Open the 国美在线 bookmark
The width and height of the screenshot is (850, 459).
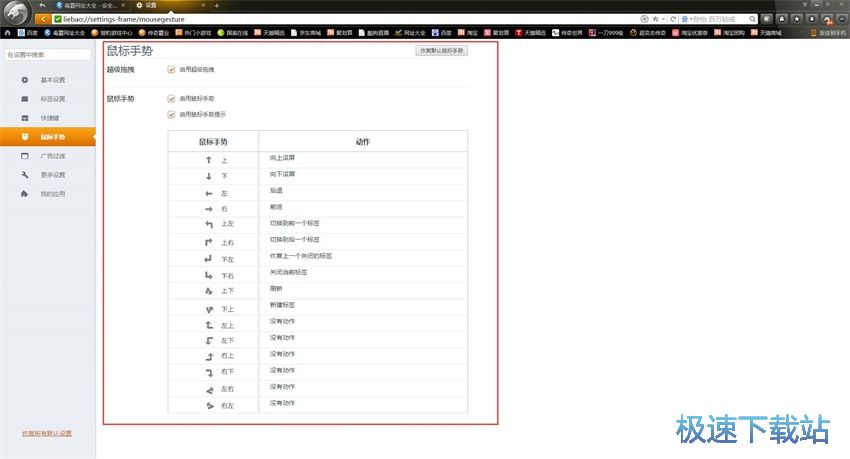point(233,33)
